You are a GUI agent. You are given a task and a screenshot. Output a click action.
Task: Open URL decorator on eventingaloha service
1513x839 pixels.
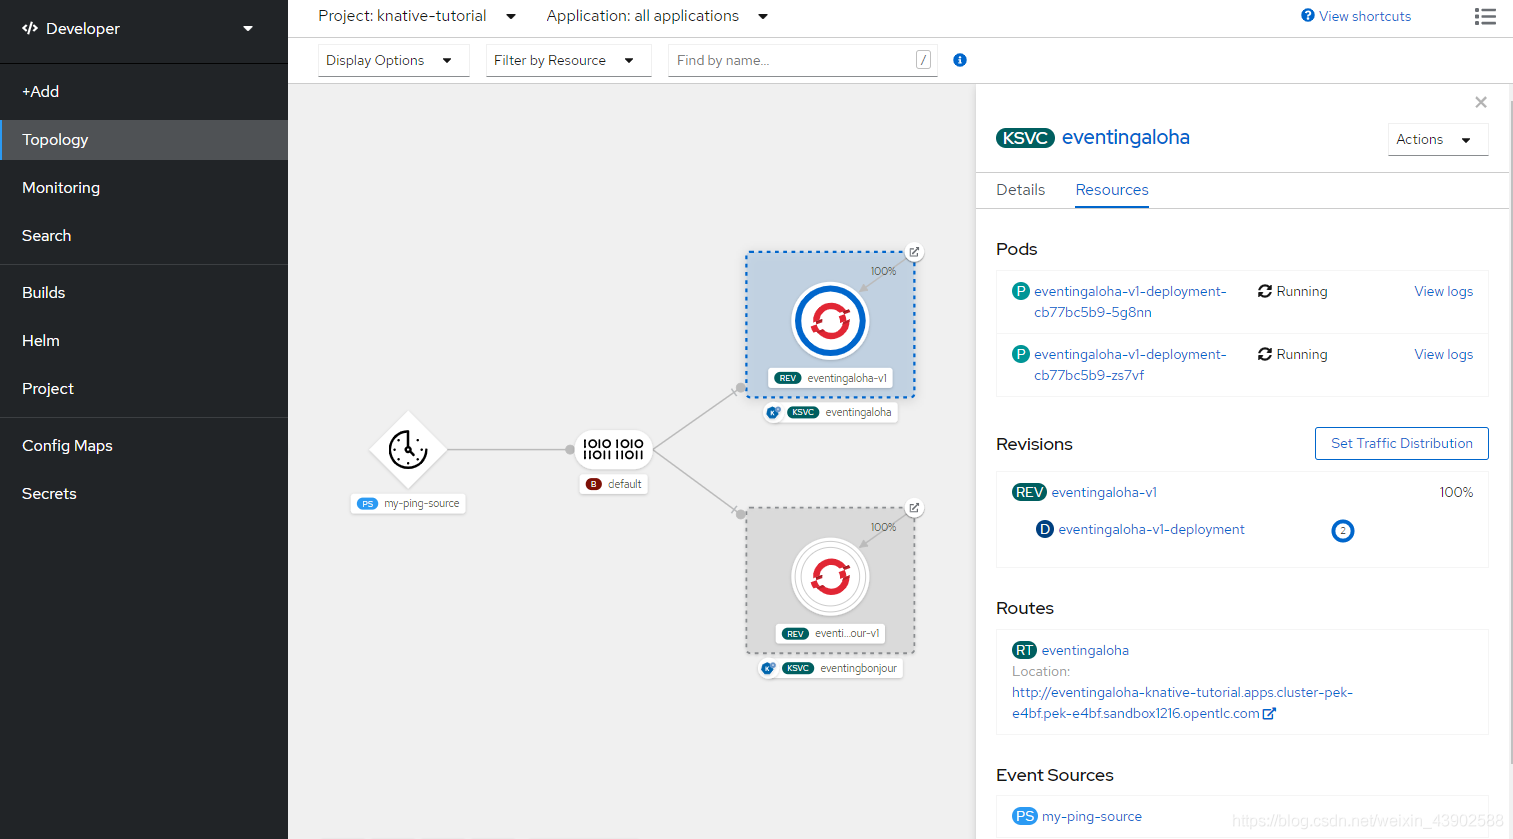pos(914,252)
